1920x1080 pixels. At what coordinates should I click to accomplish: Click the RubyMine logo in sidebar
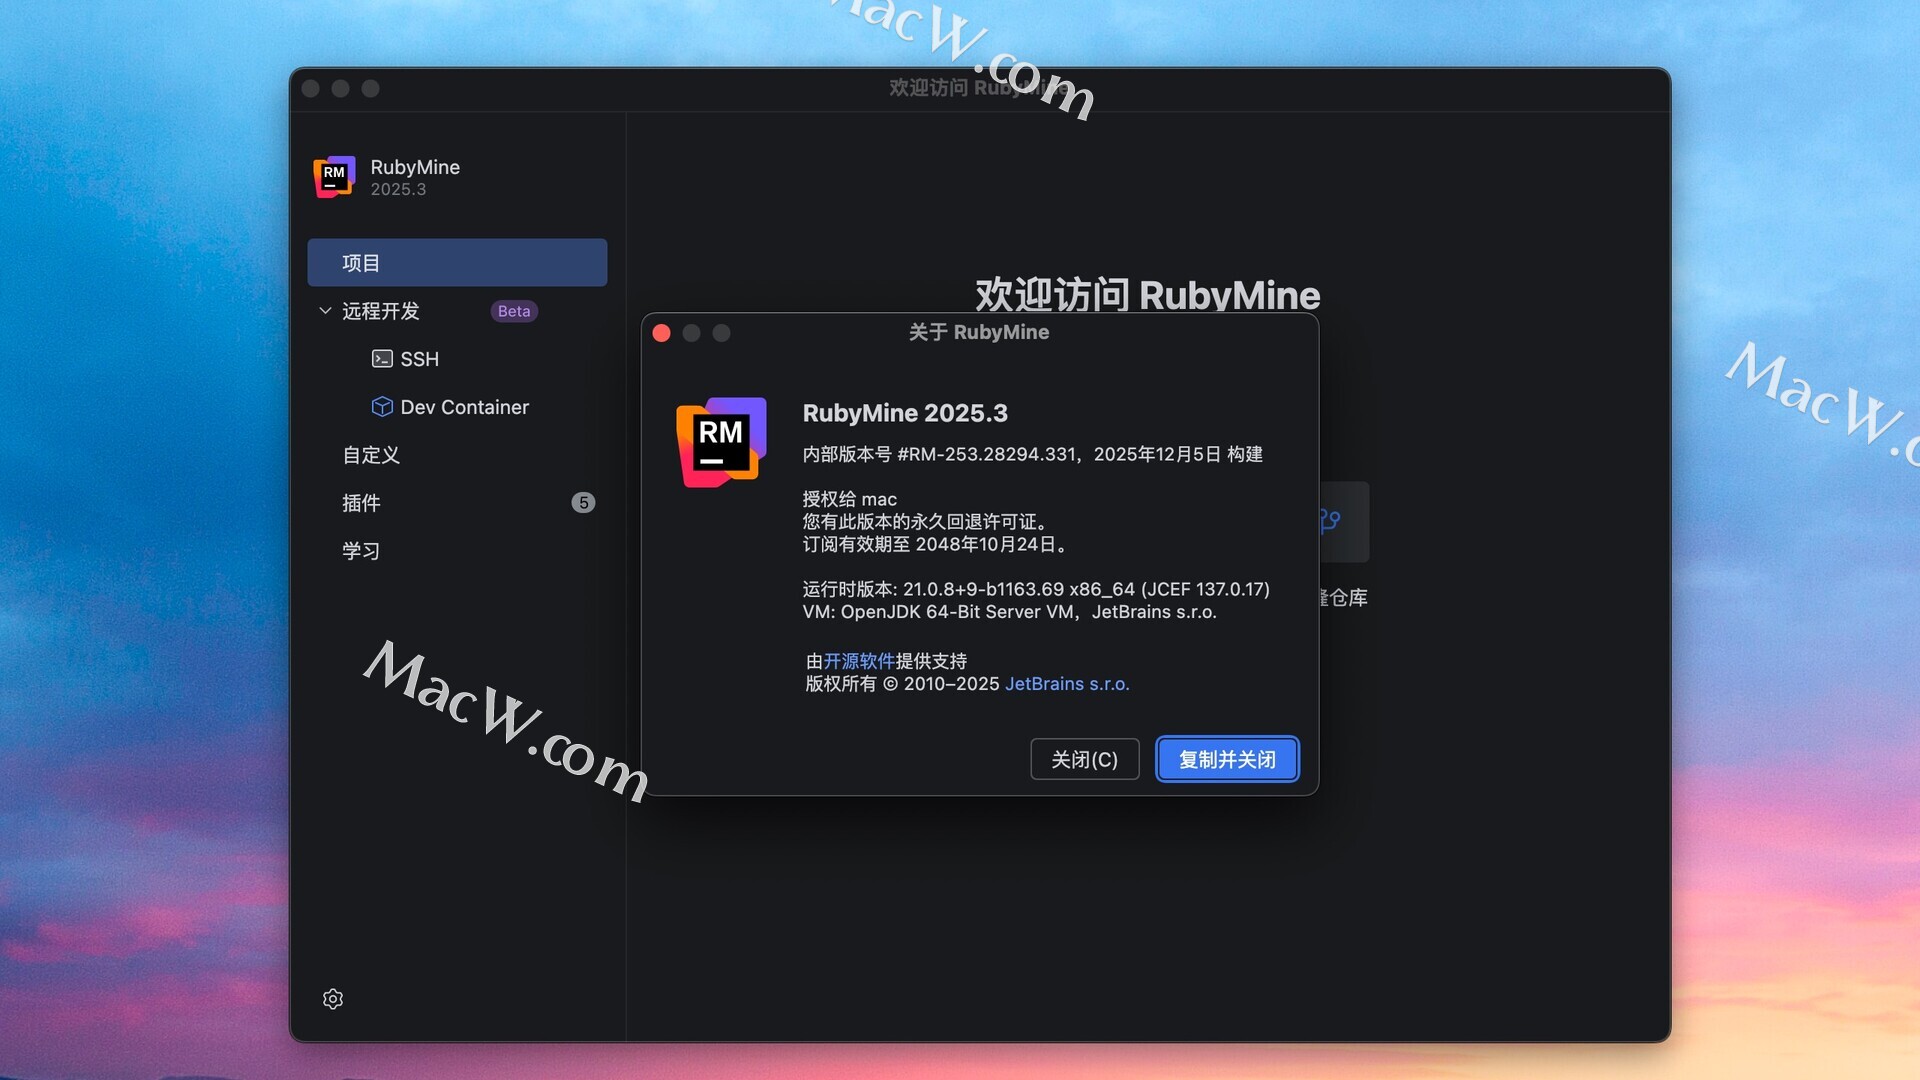[334, 177]
